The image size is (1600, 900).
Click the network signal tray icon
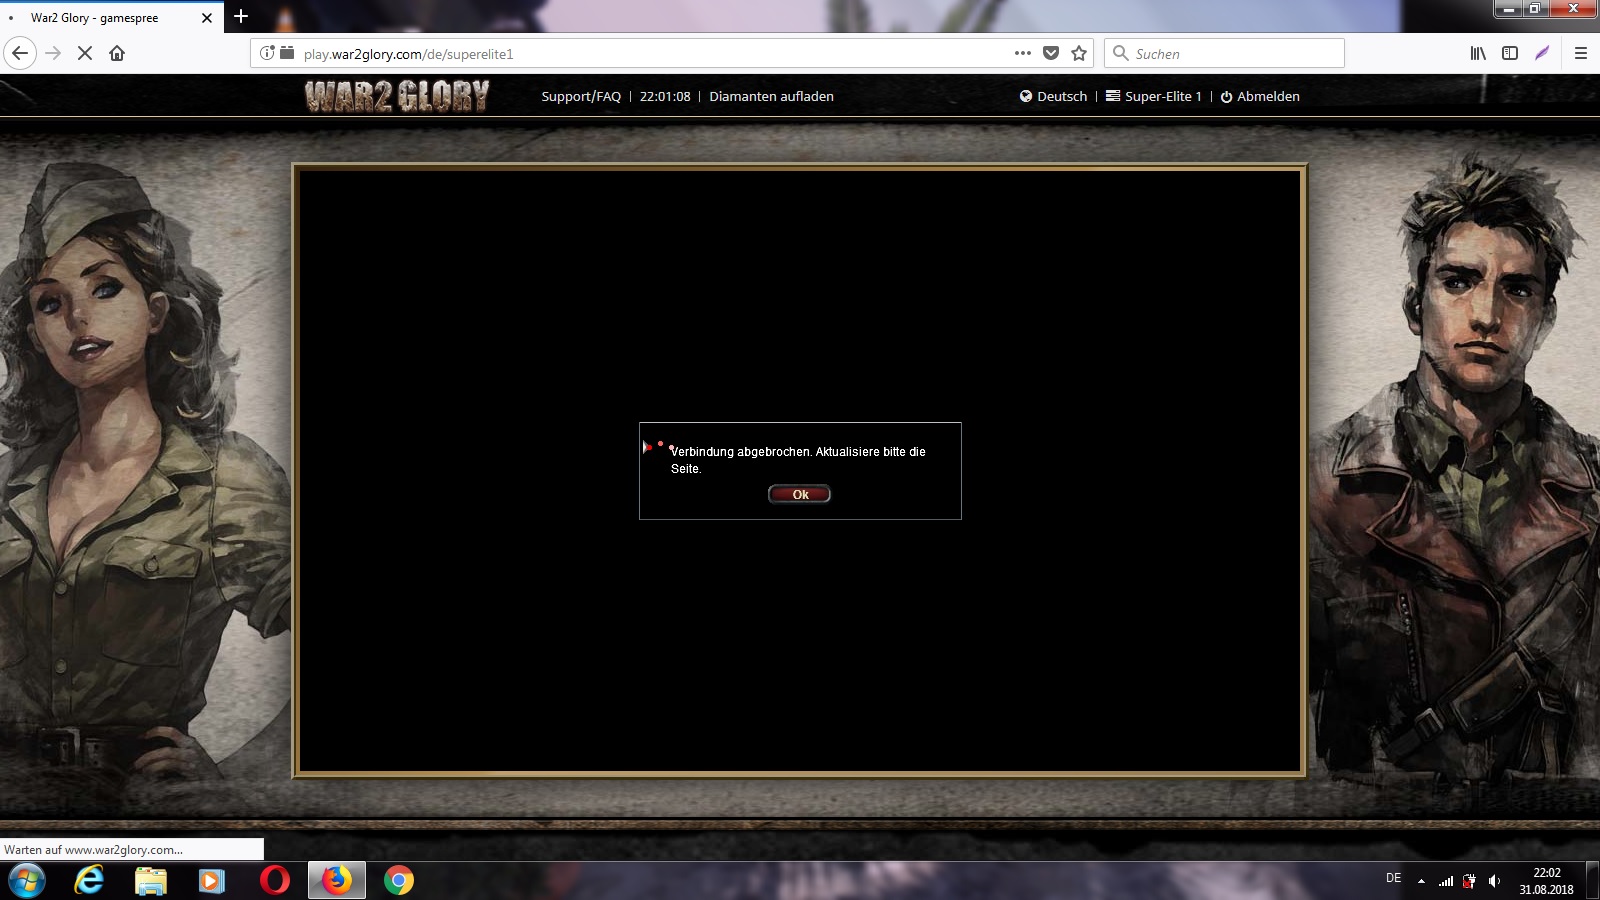click(x=1446, y=881)
